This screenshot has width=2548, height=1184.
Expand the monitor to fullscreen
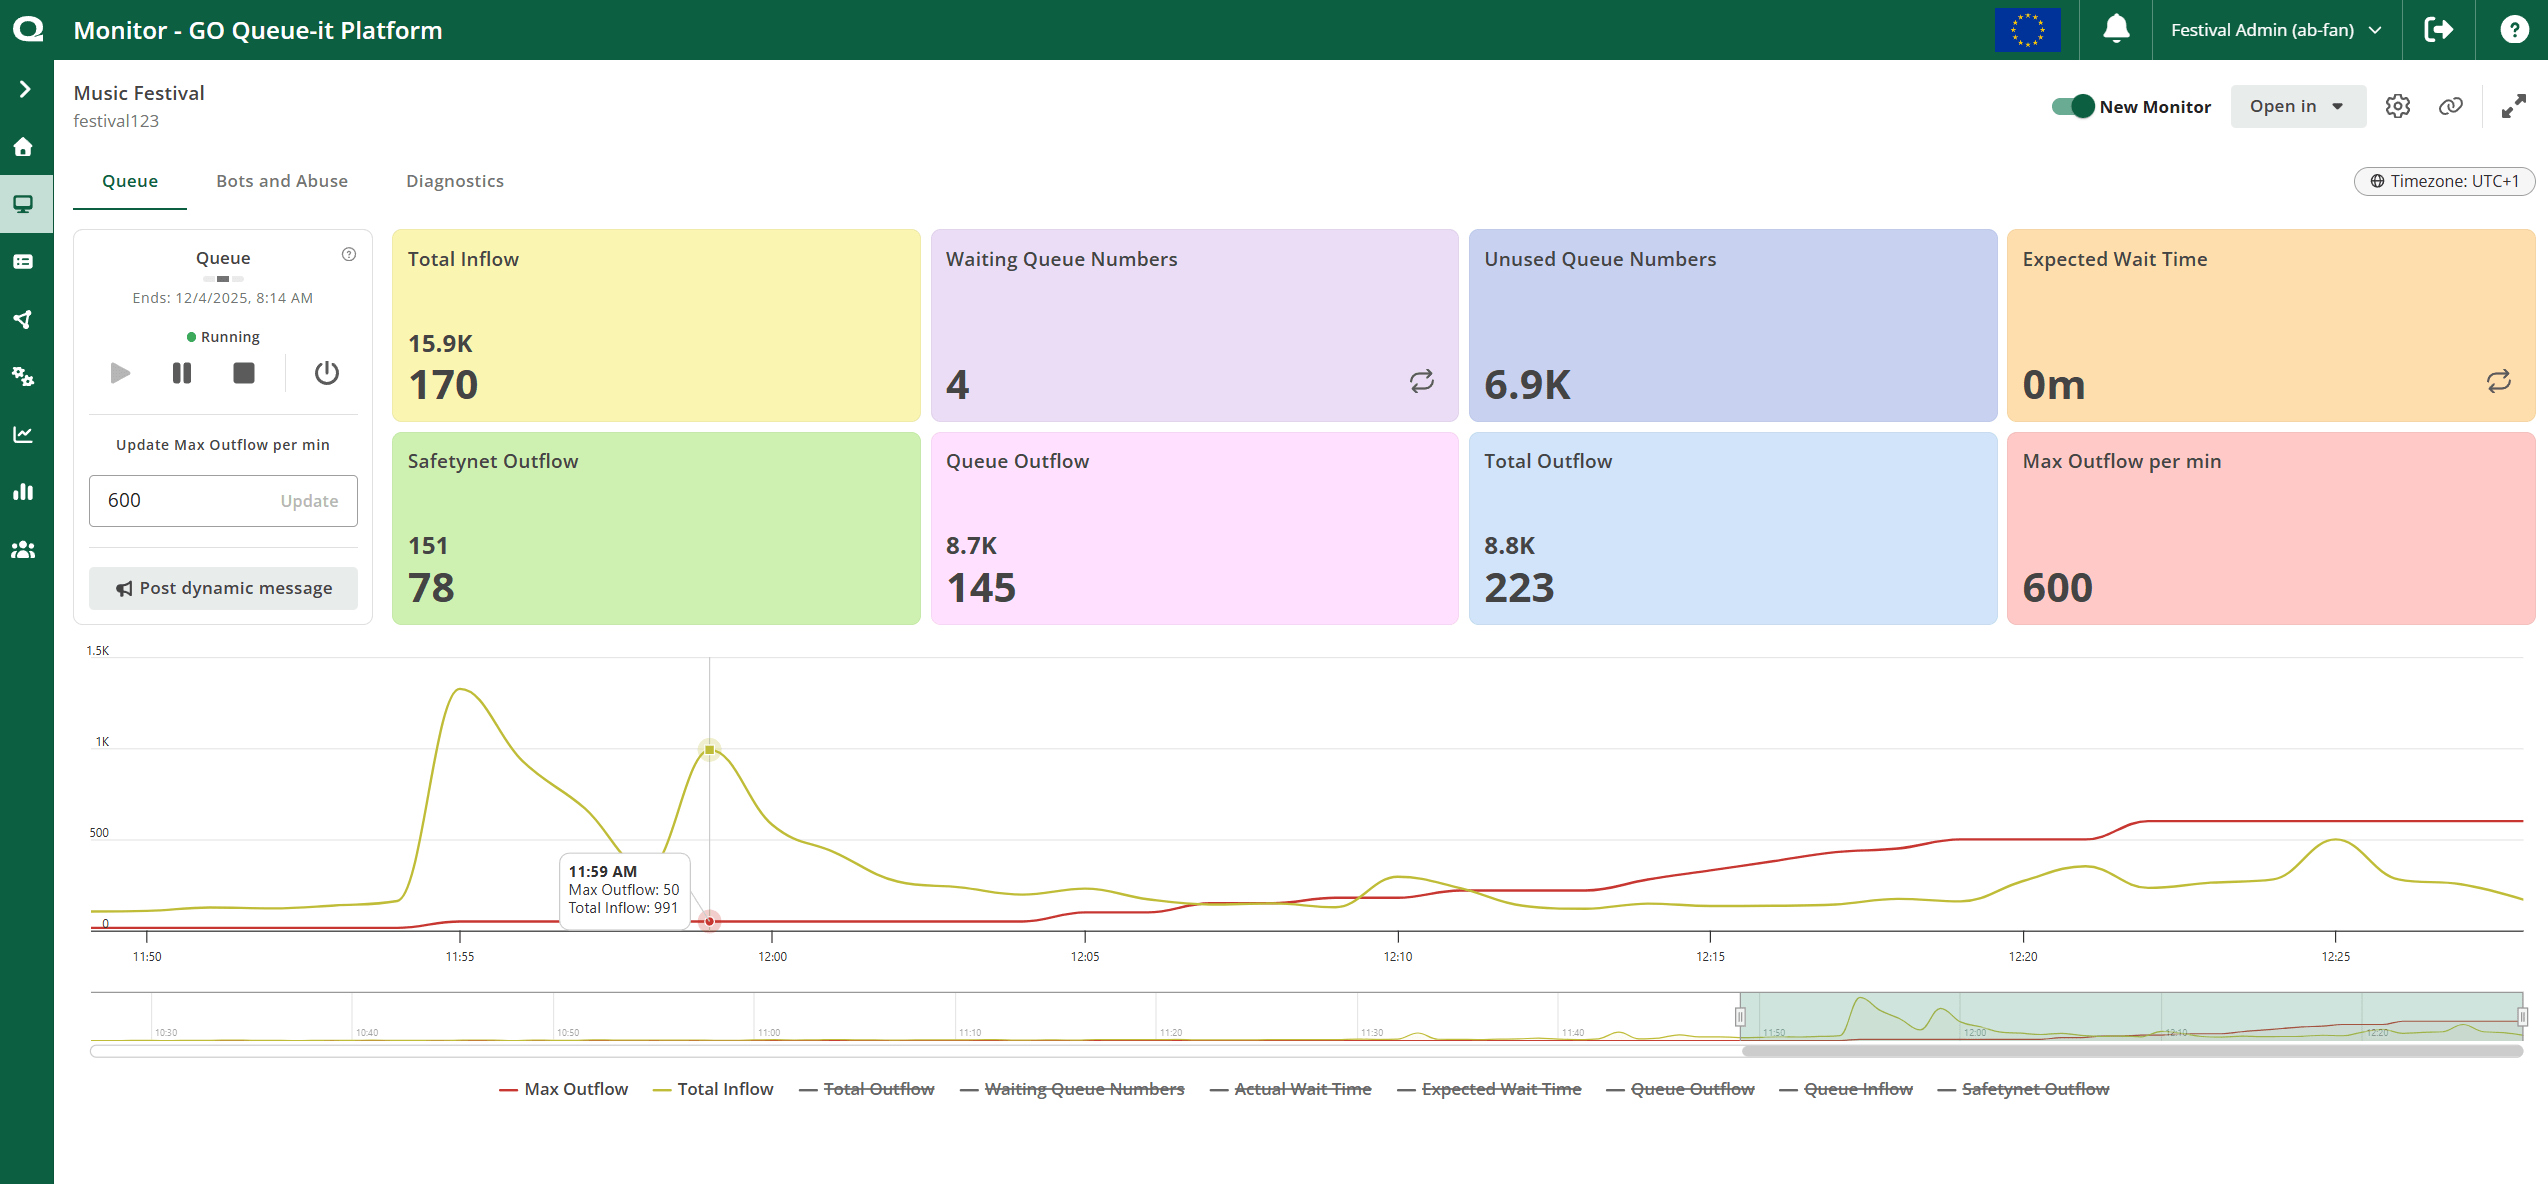(x=2515, y=105)
